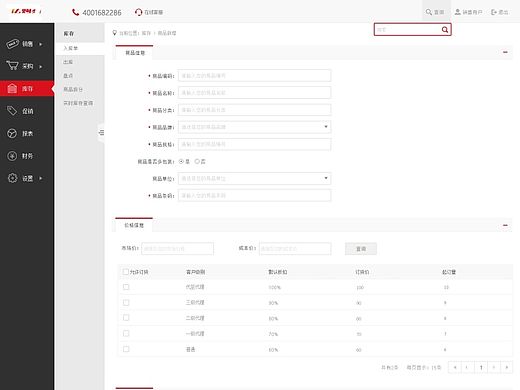Select the Inventory warehouse icon in sidebar
Viewport: 520px width, 390px height.
pyautogui.click(x=12, y=88)
